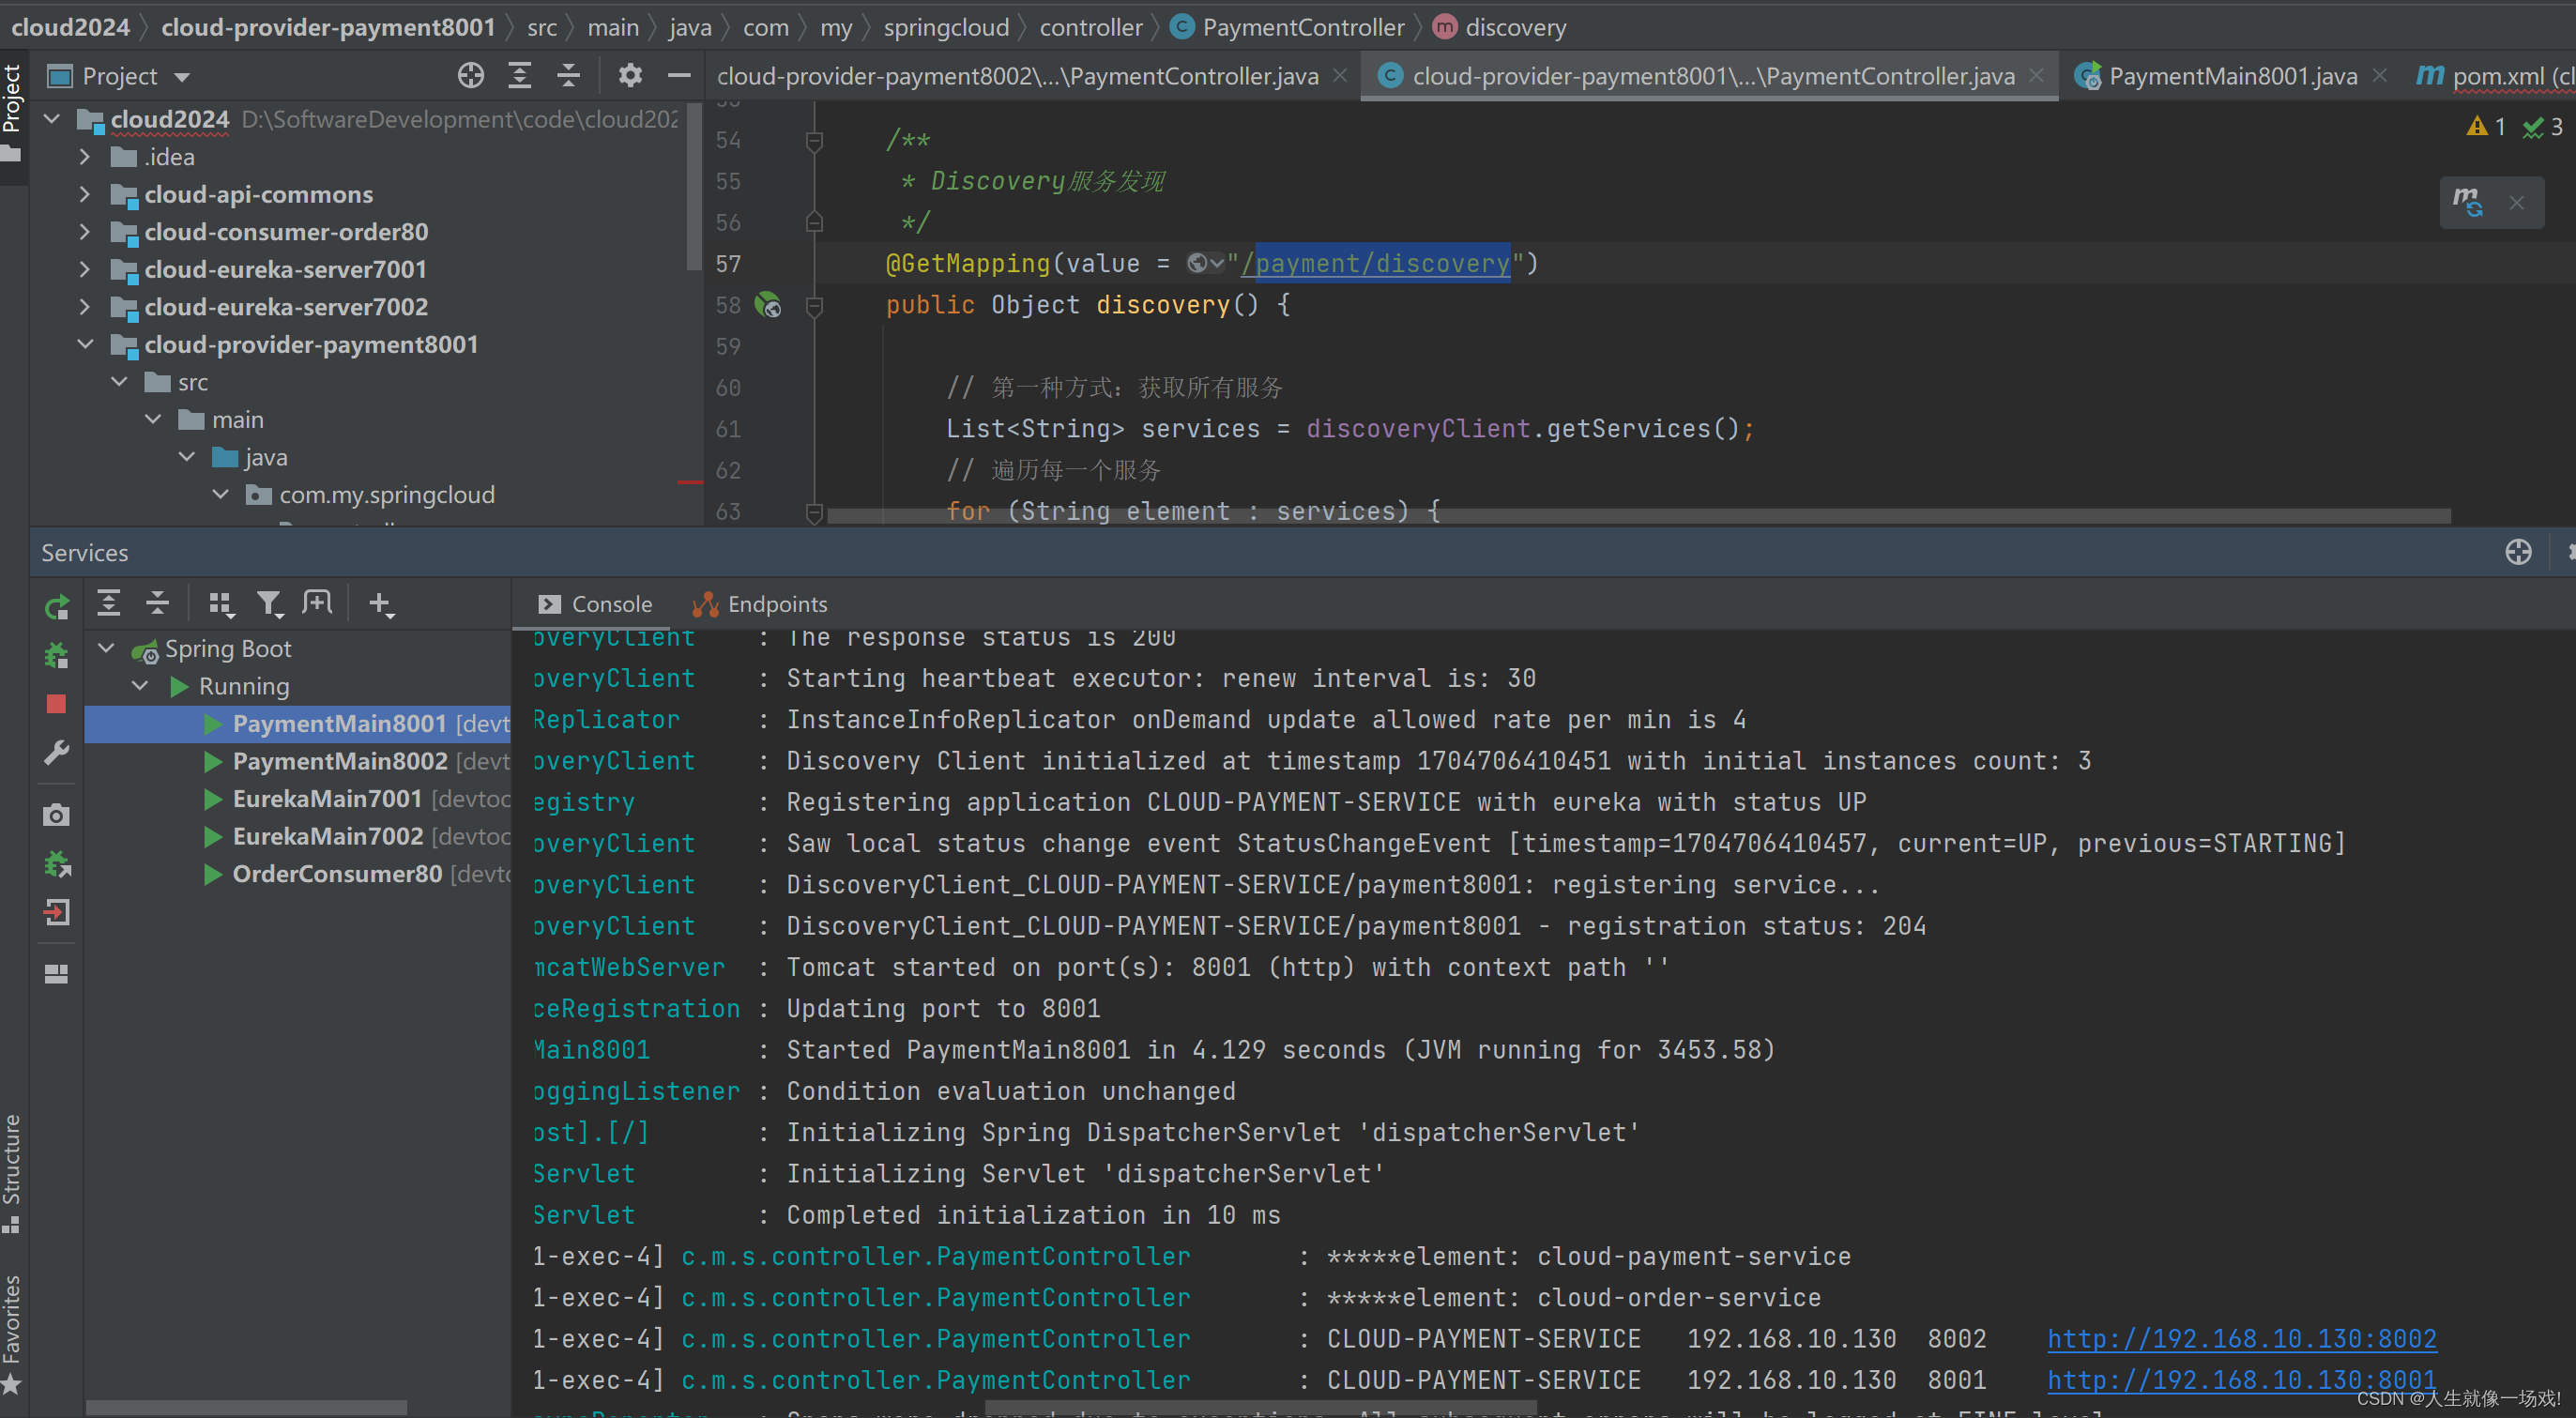2576x1418 pixels.
Task: Rerun the service in Services toolbar
Action: pyautogui.click(x=57, y=607)
